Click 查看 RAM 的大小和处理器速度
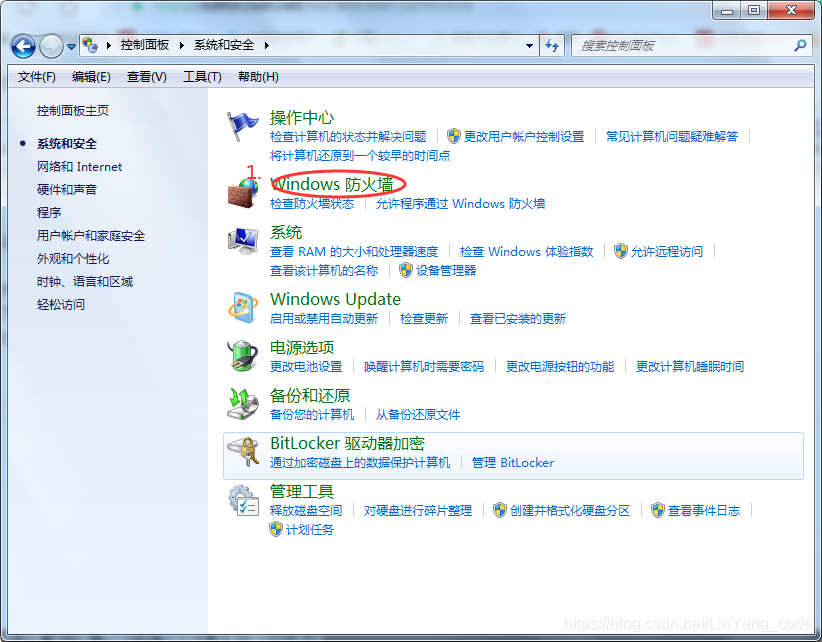Image resolution: width=822 pixels, height=642 pixels. [x=354, y=252]
